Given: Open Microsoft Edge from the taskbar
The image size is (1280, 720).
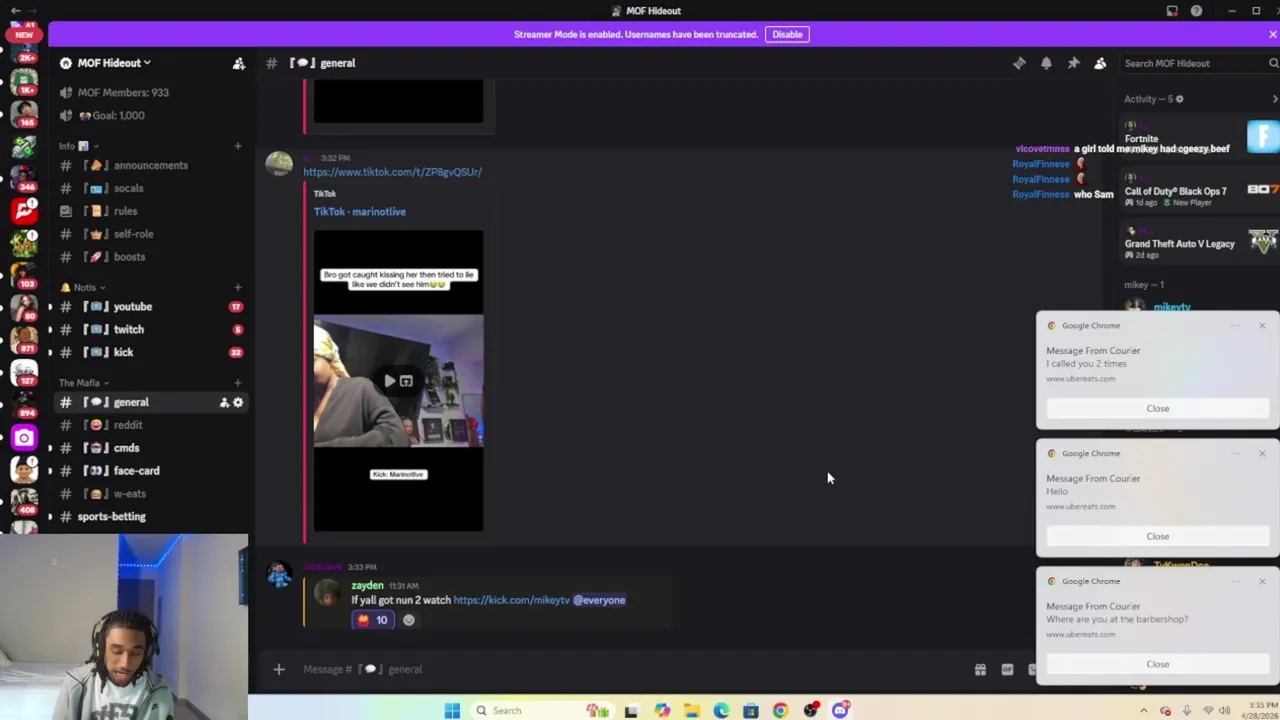Looking at the screenshot, I should click(x=721, y=711).
